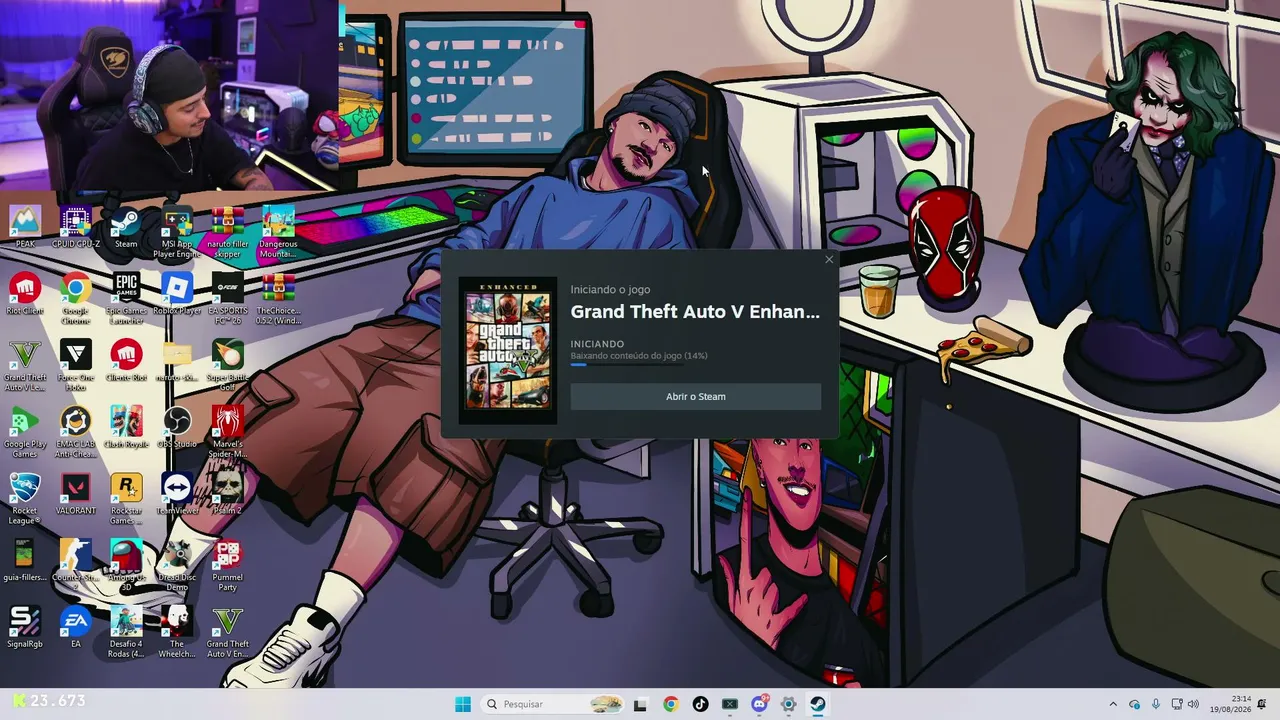Image resolution: width=1280 pixels, height=720 pixels.
Task: Launch EMAC LAB Anti-Cheat shortcut
Action: (x=75, y=432)
